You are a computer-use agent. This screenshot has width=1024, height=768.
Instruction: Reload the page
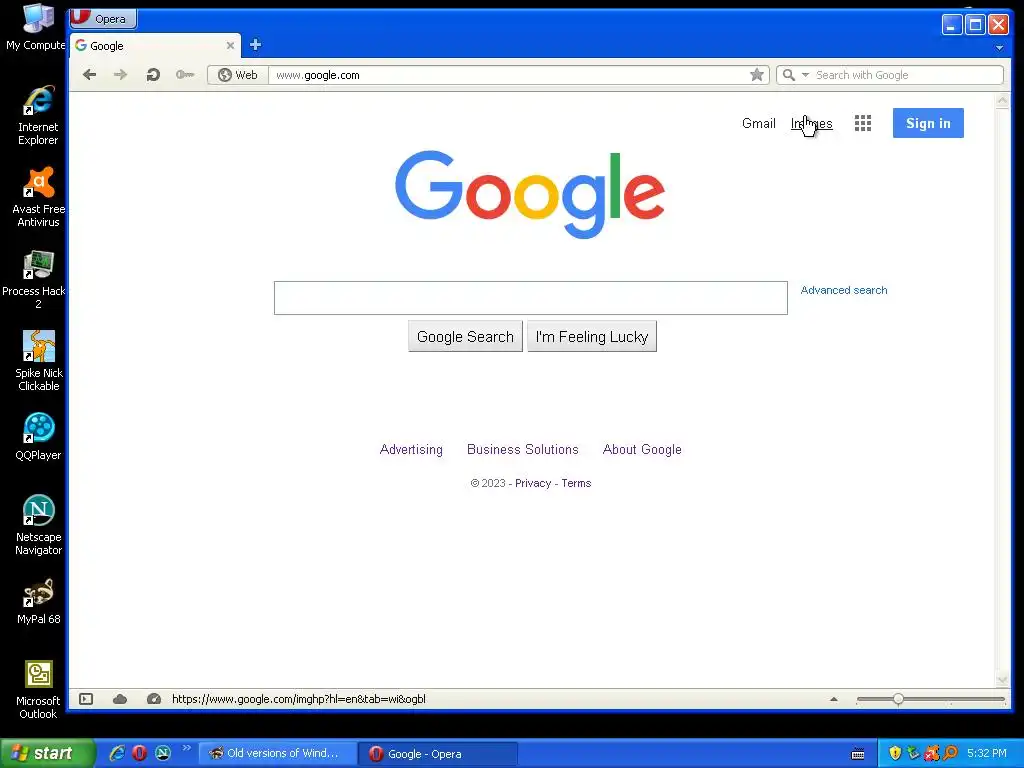click(x=153, y=75)
